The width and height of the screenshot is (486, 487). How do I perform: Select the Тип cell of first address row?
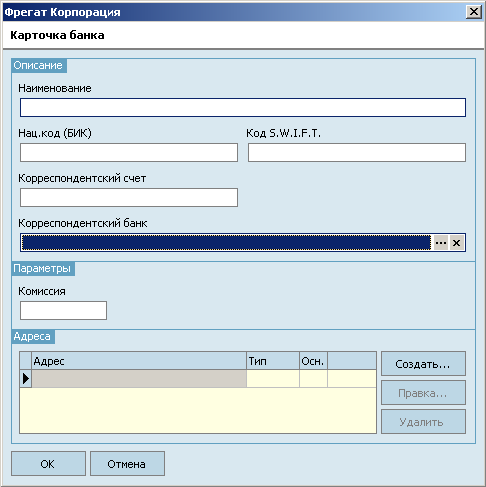(x=273, y=379)
